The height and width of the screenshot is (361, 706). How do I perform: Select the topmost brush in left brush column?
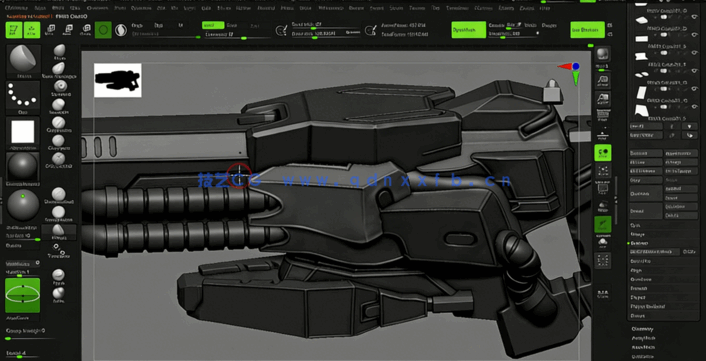click(59, 51)
